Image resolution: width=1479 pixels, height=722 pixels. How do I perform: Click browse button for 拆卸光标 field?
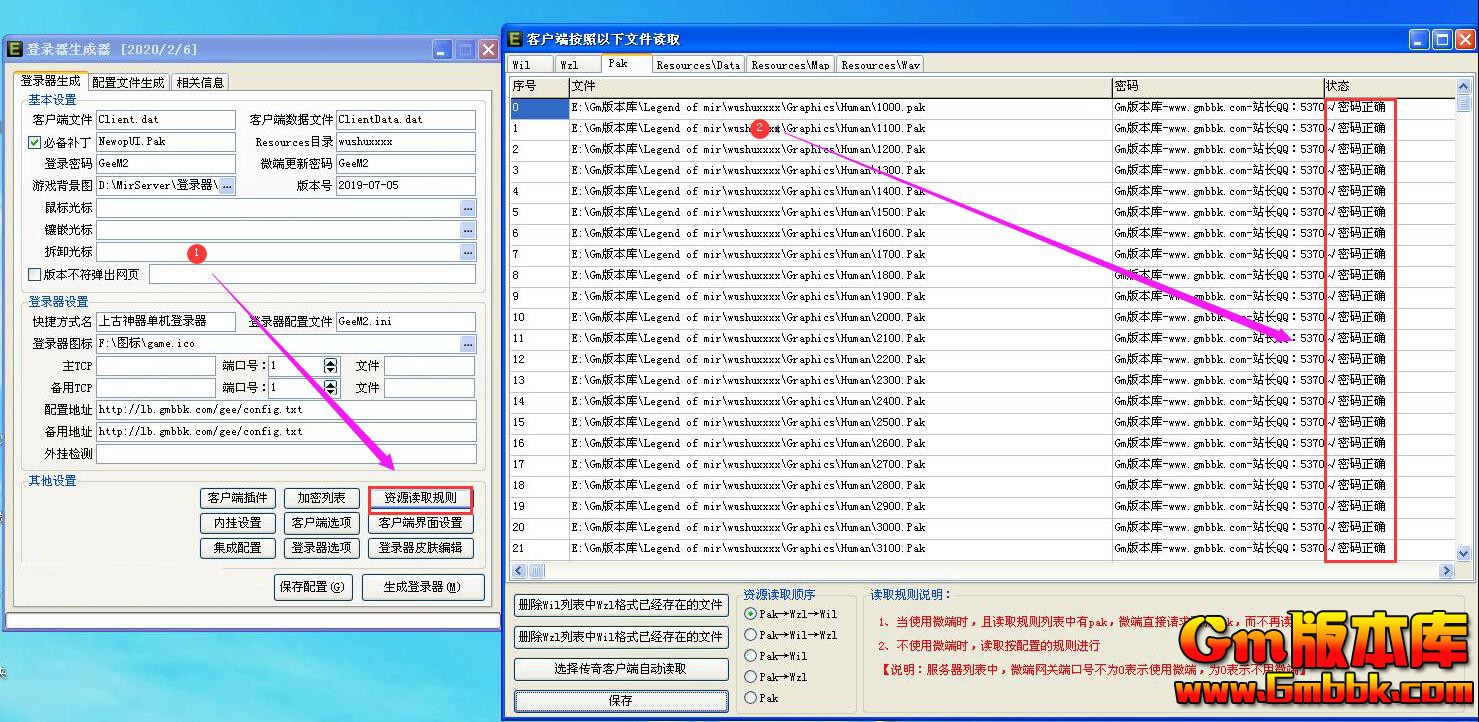(x=468, y=252)
